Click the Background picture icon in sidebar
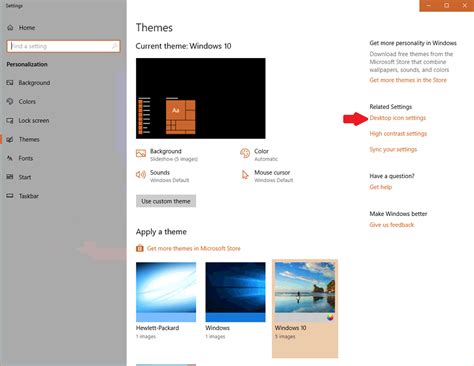This screenshot has height=366, width=474. (10, 83)
